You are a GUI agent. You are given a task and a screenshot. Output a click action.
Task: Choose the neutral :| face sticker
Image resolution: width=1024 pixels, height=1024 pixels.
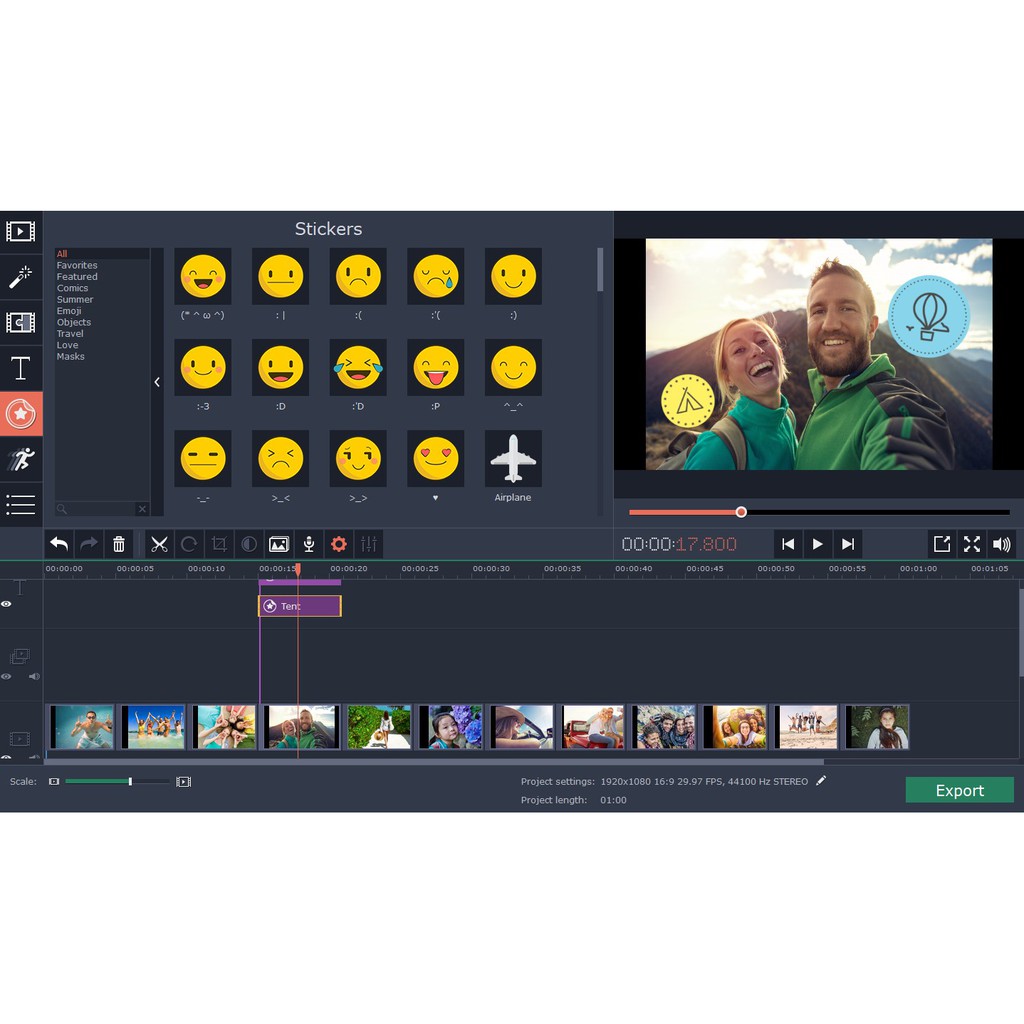[x=280, y=276]
